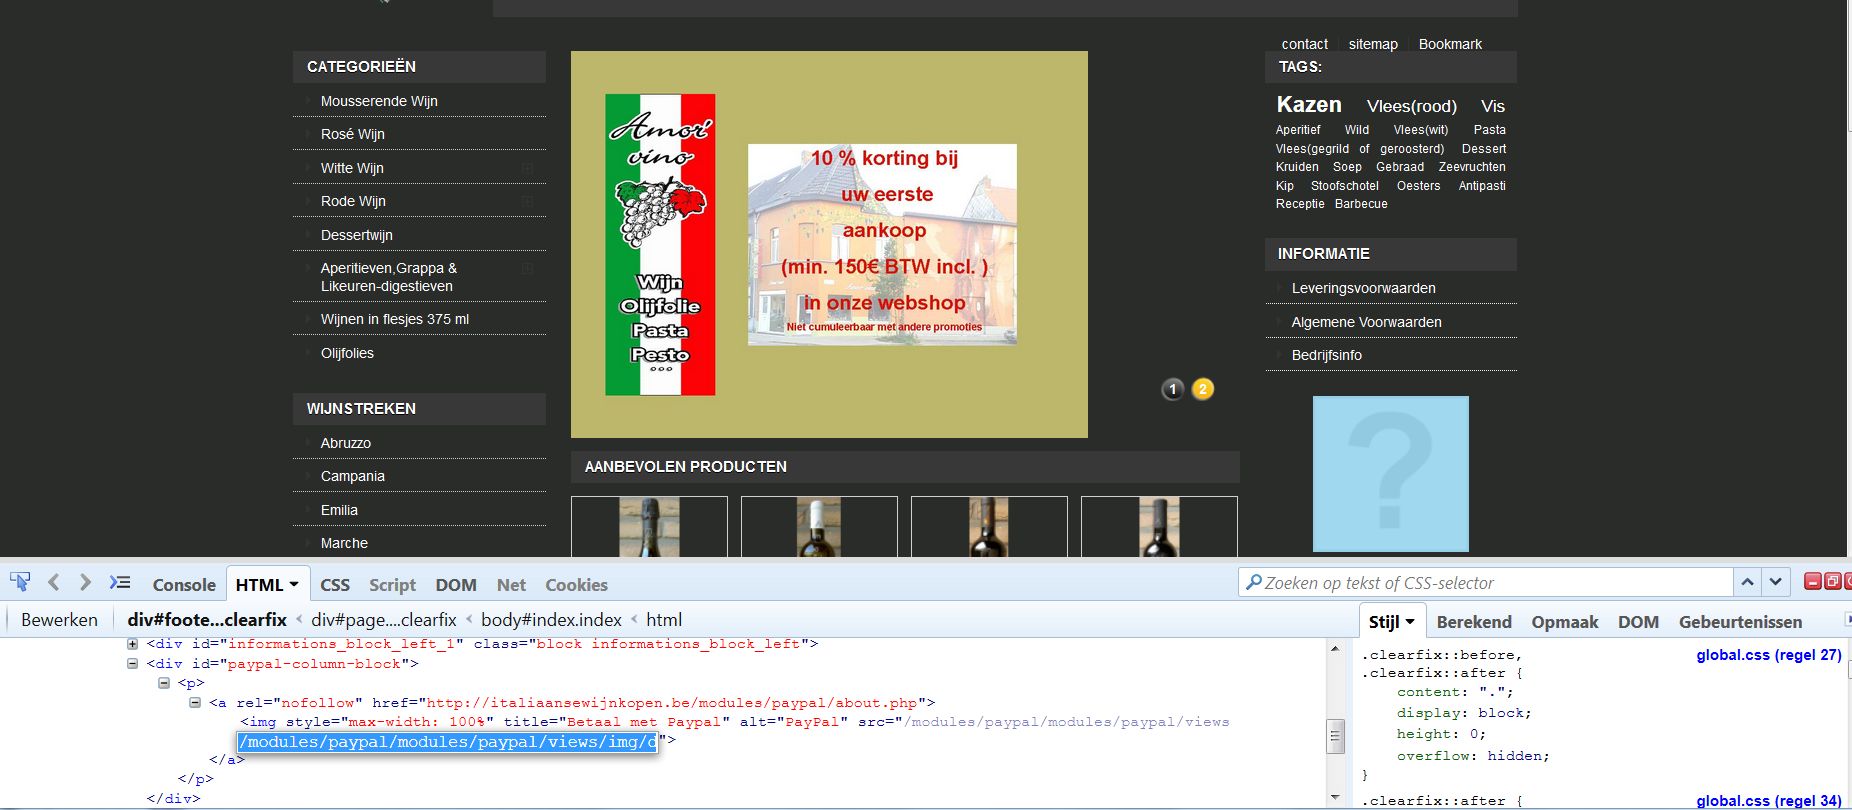The image size is (1852, 810).
Task: Click the "overflow: hidden;" CSS declaration
Action: pos(1473,756)
